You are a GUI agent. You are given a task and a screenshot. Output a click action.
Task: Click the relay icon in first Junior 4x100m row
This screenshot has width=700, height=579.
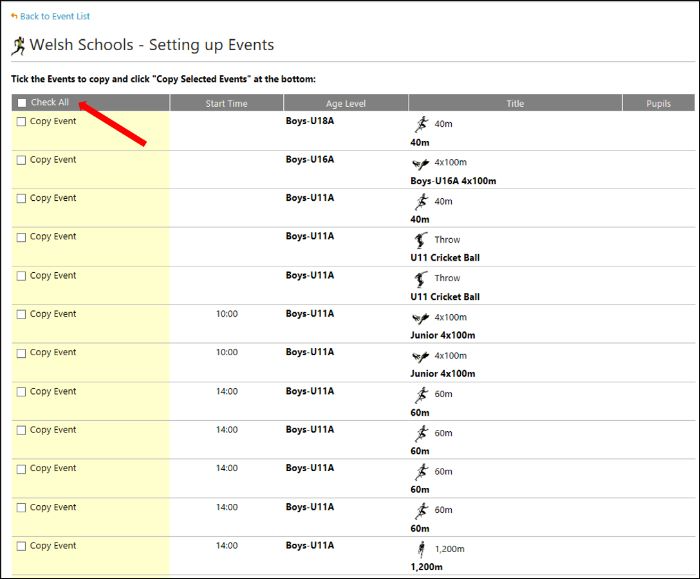(x=421, y=318)
